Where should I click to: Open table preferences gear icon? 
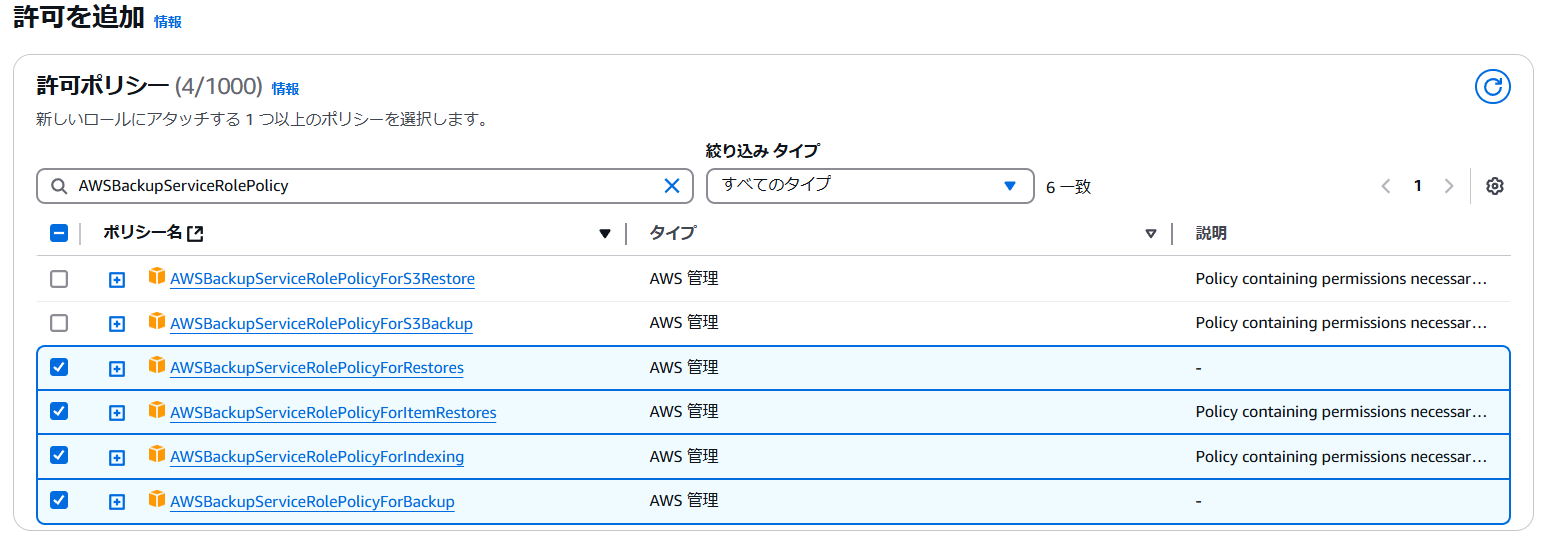pos(1495,186)
